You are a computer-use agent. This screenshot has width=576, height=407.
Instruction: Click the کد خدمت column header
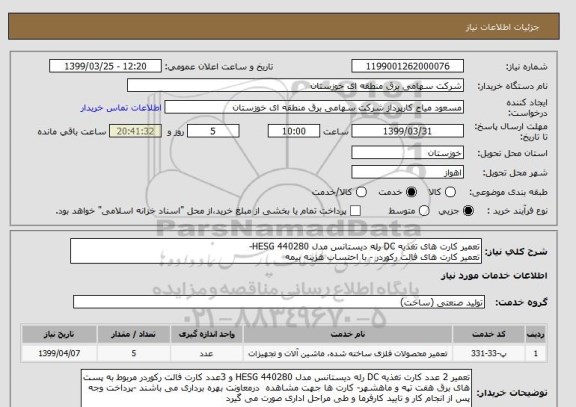489,334
